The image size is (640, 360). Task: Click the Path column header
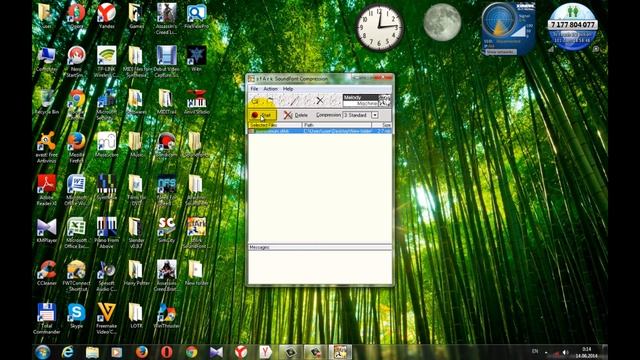(x=336, y=125)
